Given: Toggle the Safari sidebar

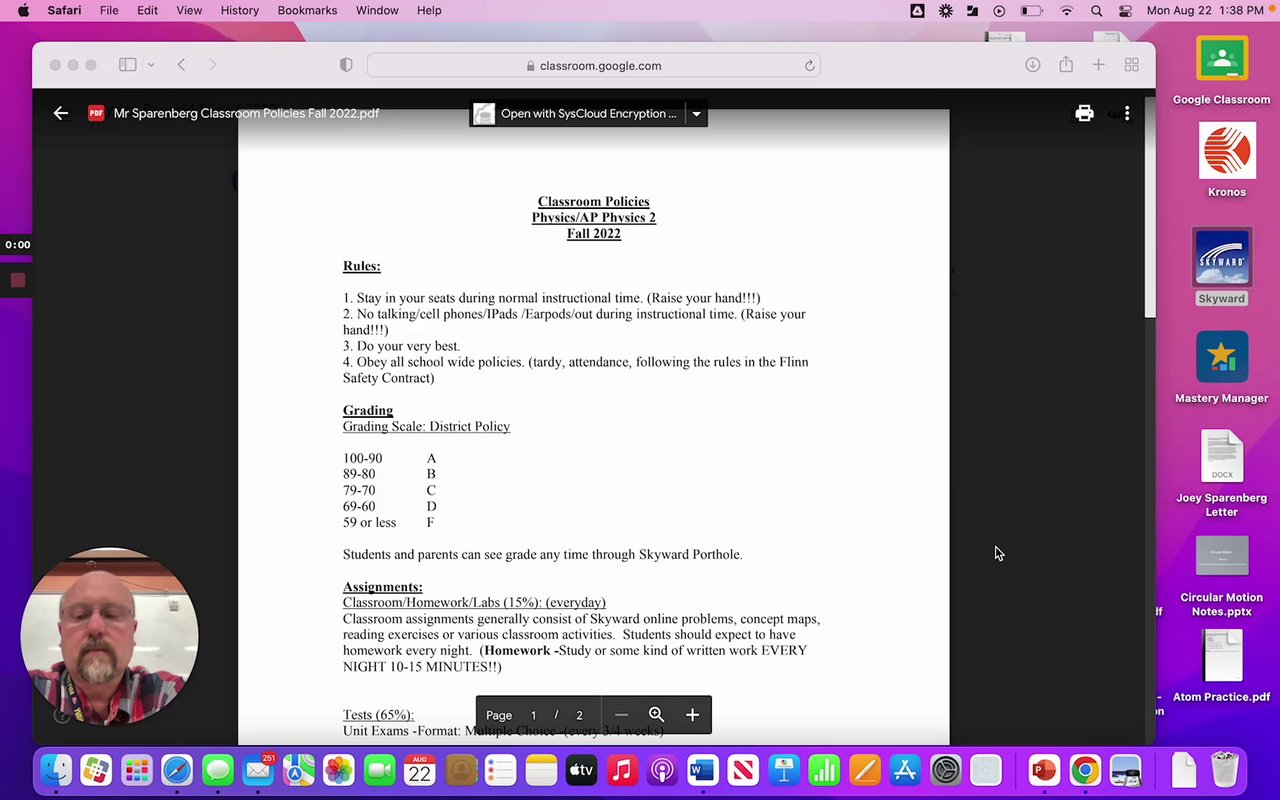Looking at the screenshot, I should coord(128,65).
